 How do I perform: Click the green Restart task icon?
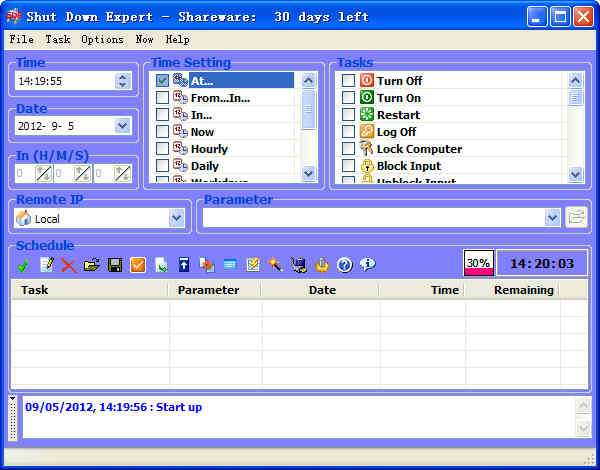click(367, 114)
